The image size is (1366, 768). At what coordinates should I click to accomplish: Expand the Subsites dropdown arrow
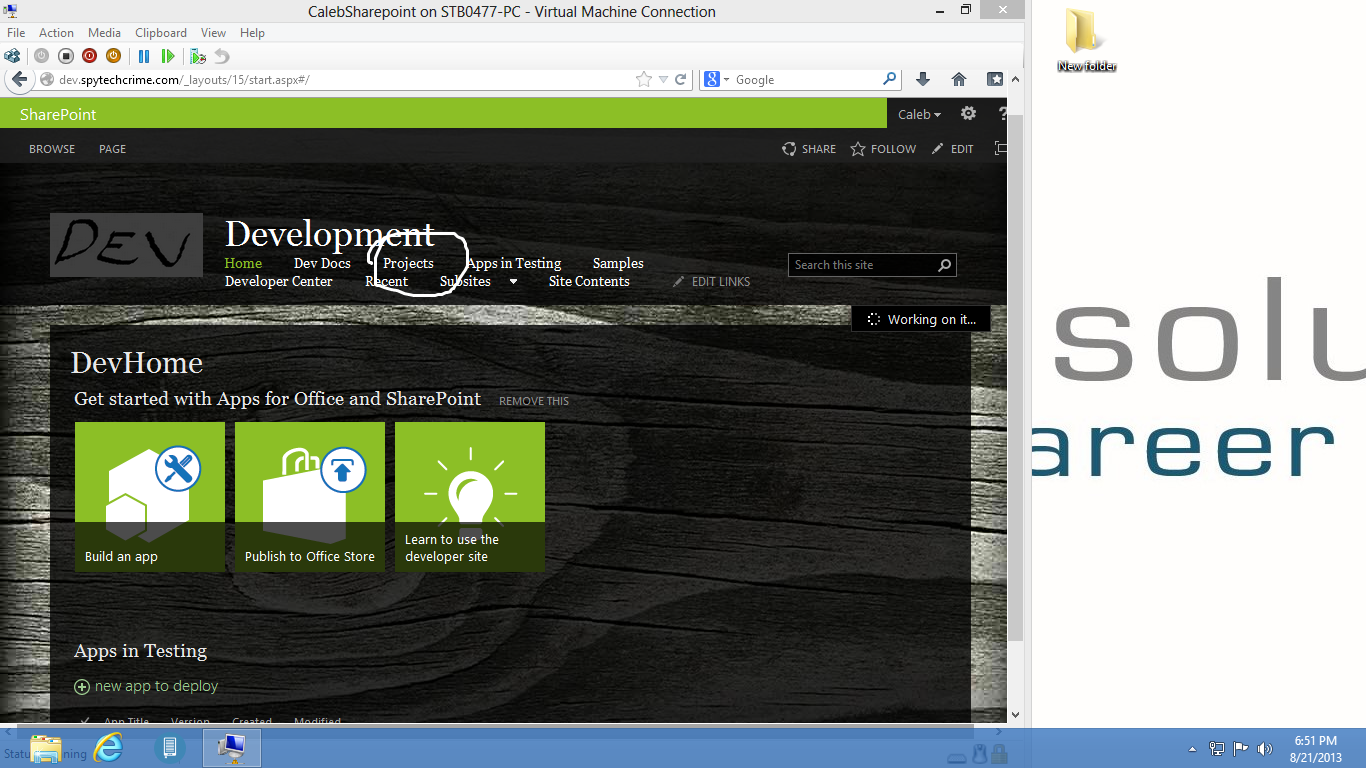coord(513,282)
